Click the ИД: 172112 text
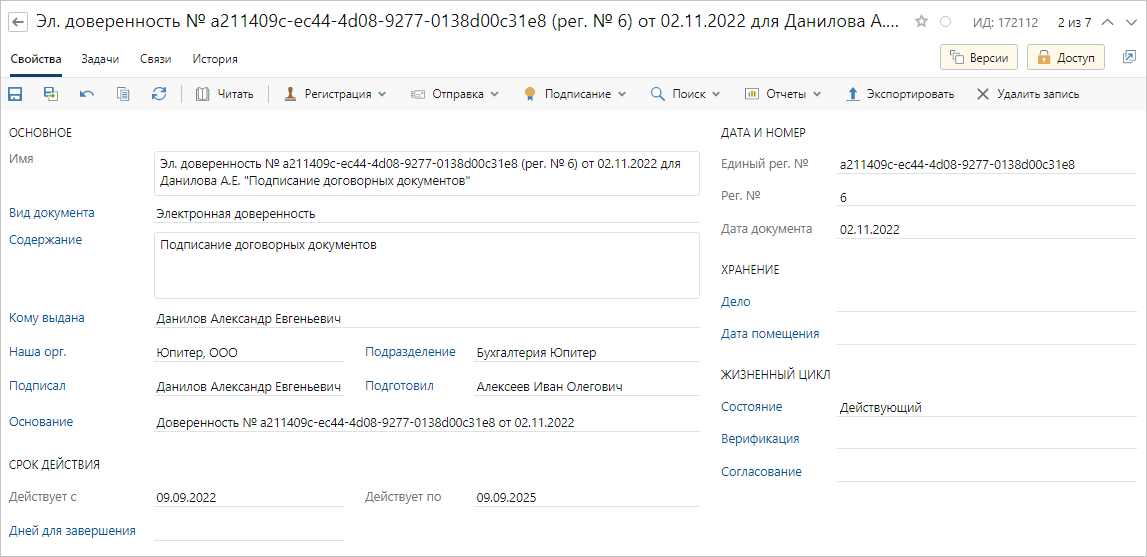Screen dimensions: 1147x557 [1006, 22]
